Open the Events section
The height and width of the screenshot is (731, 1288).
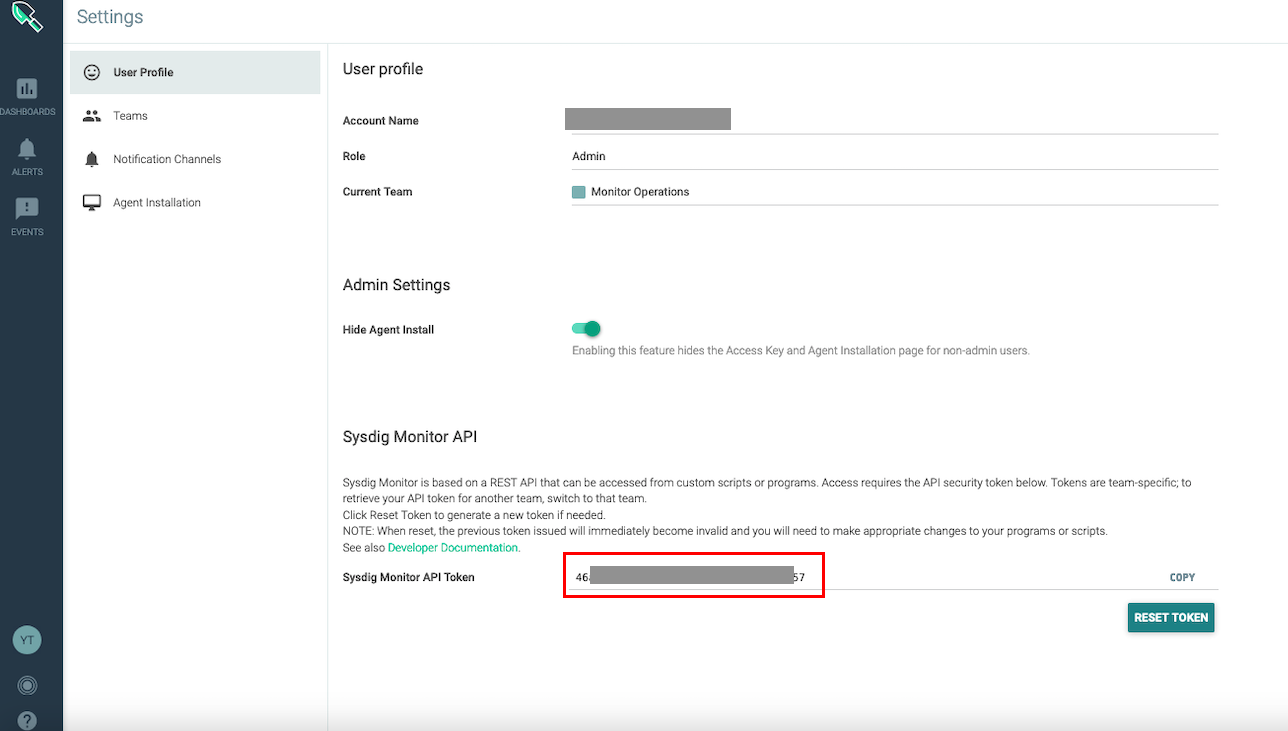pyautogui.click(x=27, y=213)
